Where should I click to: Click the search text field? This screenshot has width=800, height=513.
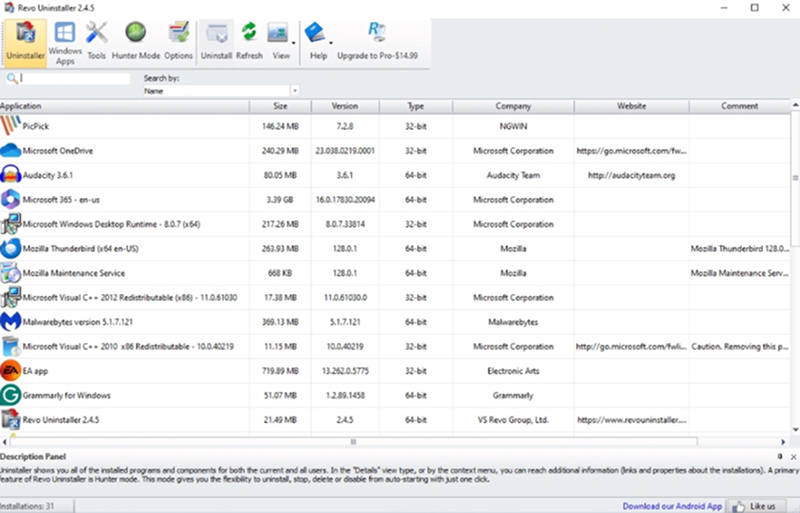[75, 79]
